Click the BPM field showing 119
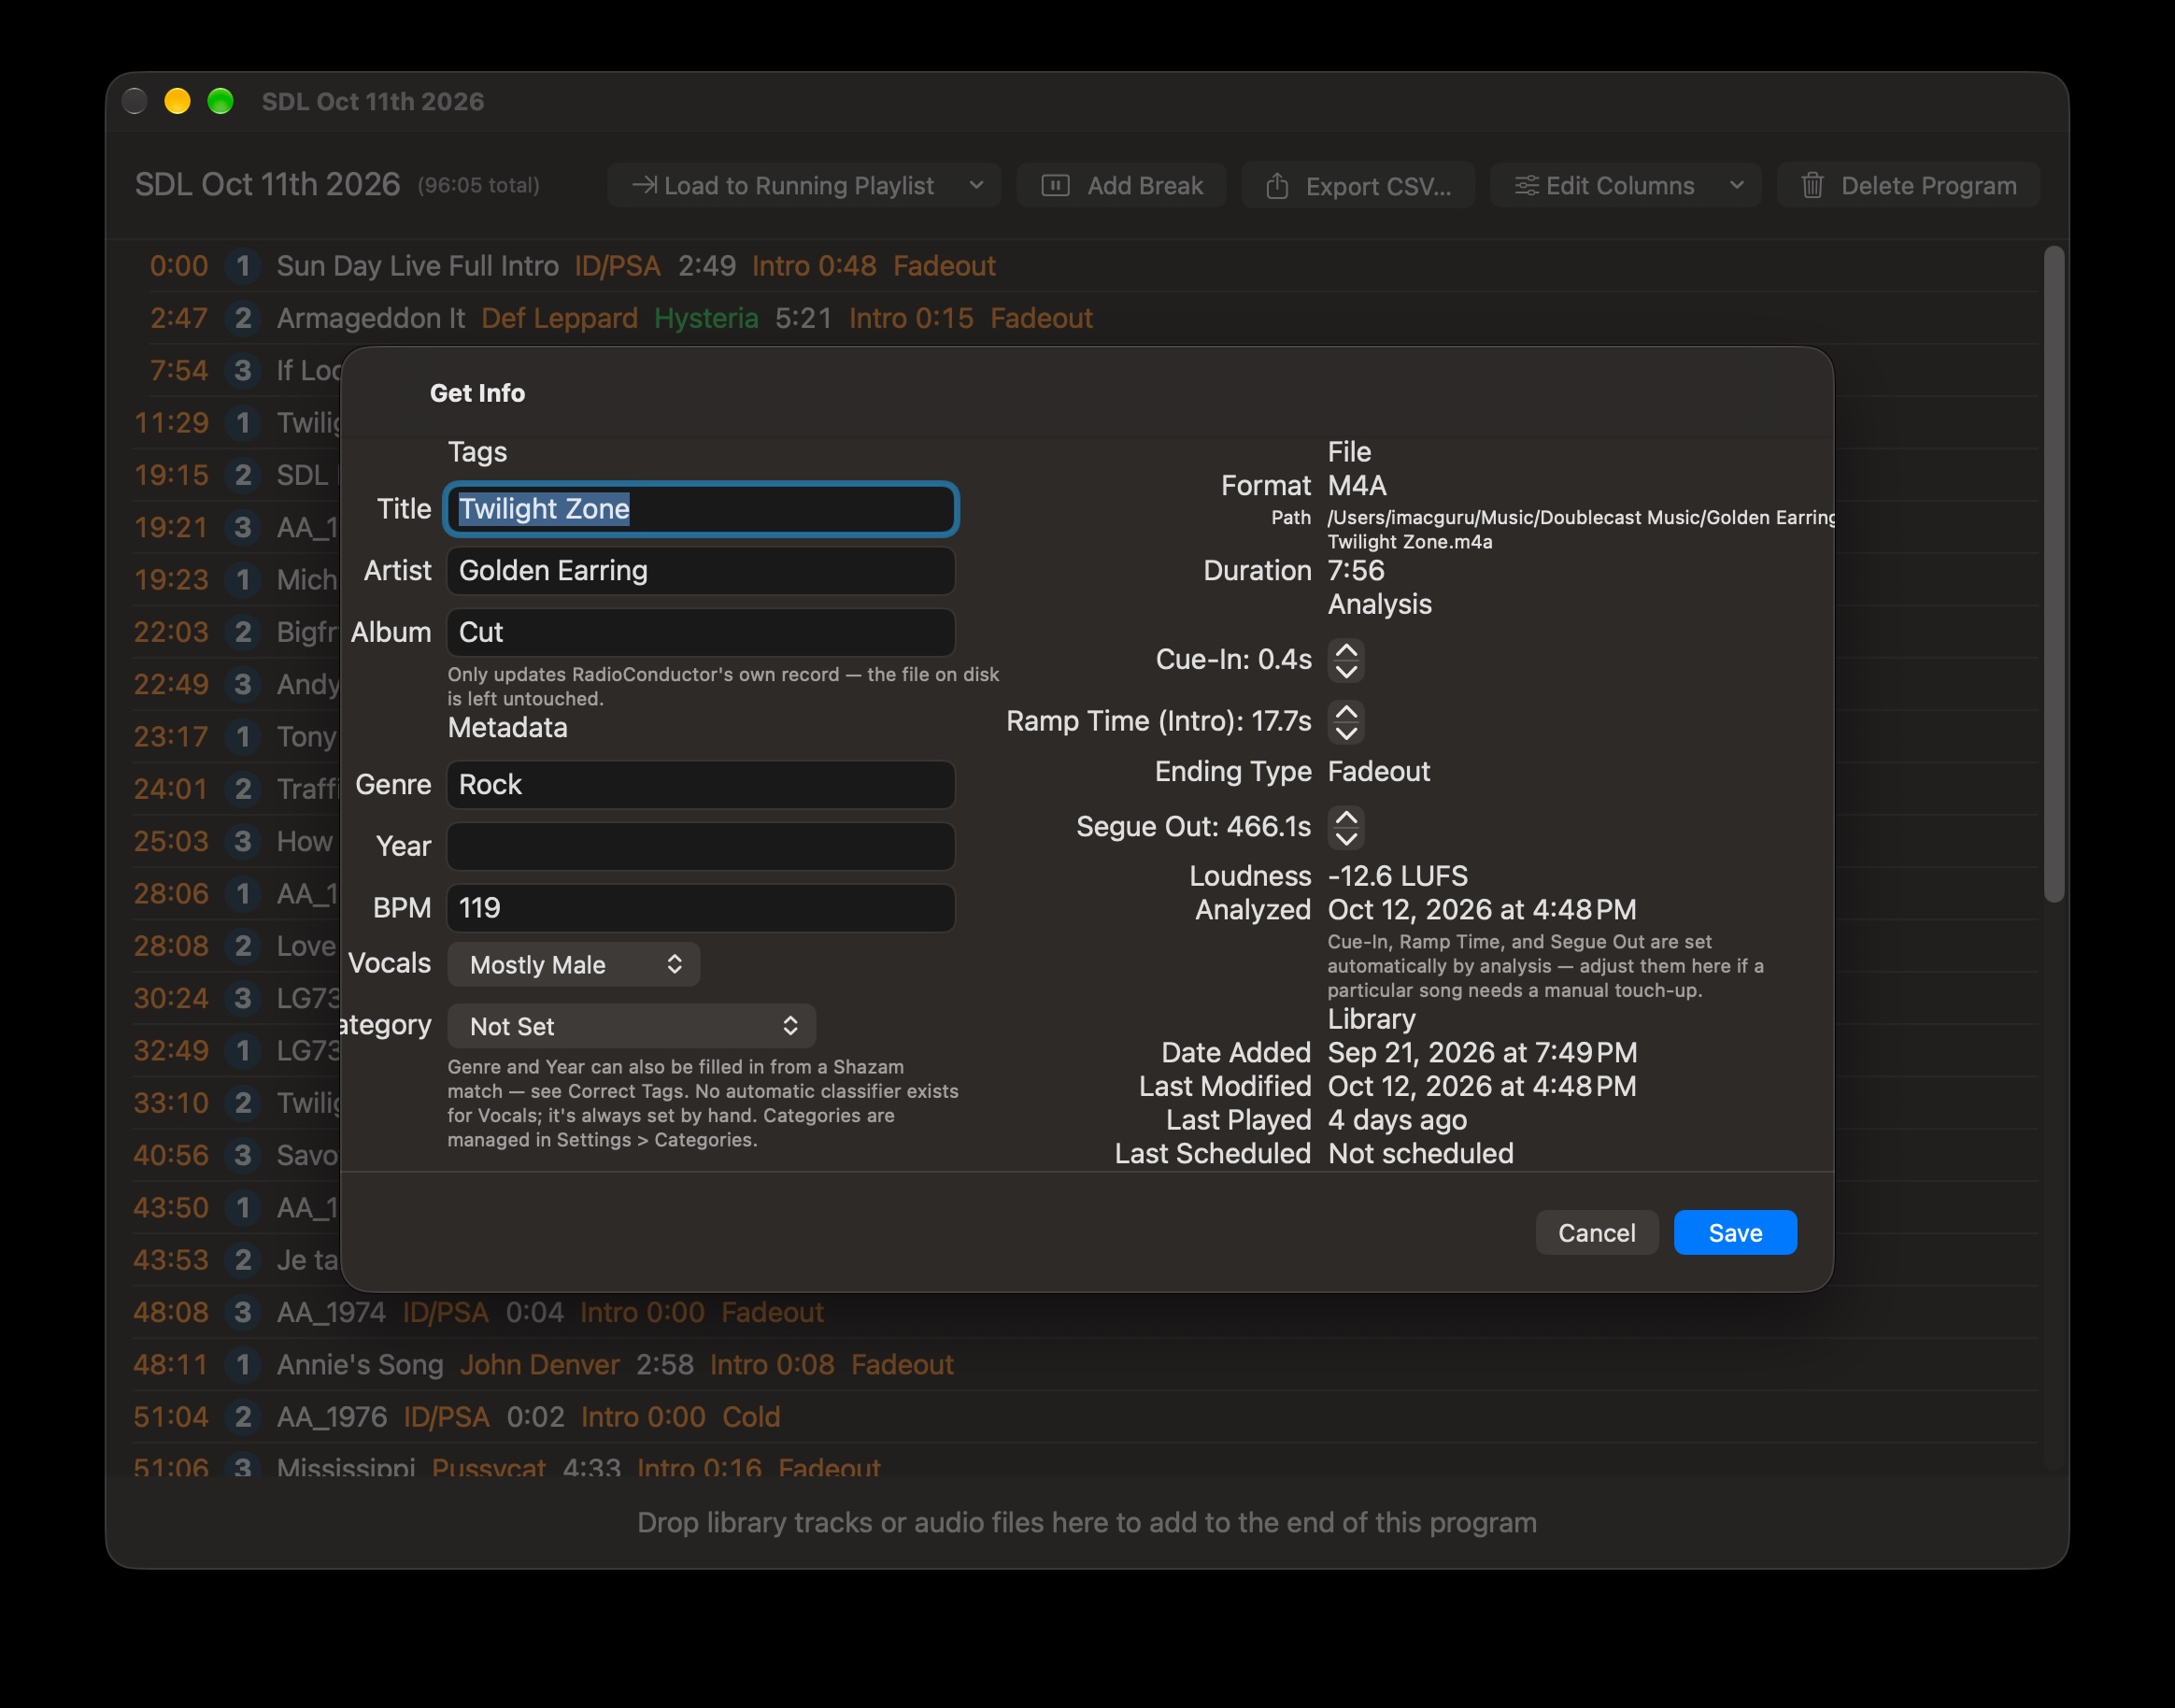2175x1708 pixels. tap(701, 908)
